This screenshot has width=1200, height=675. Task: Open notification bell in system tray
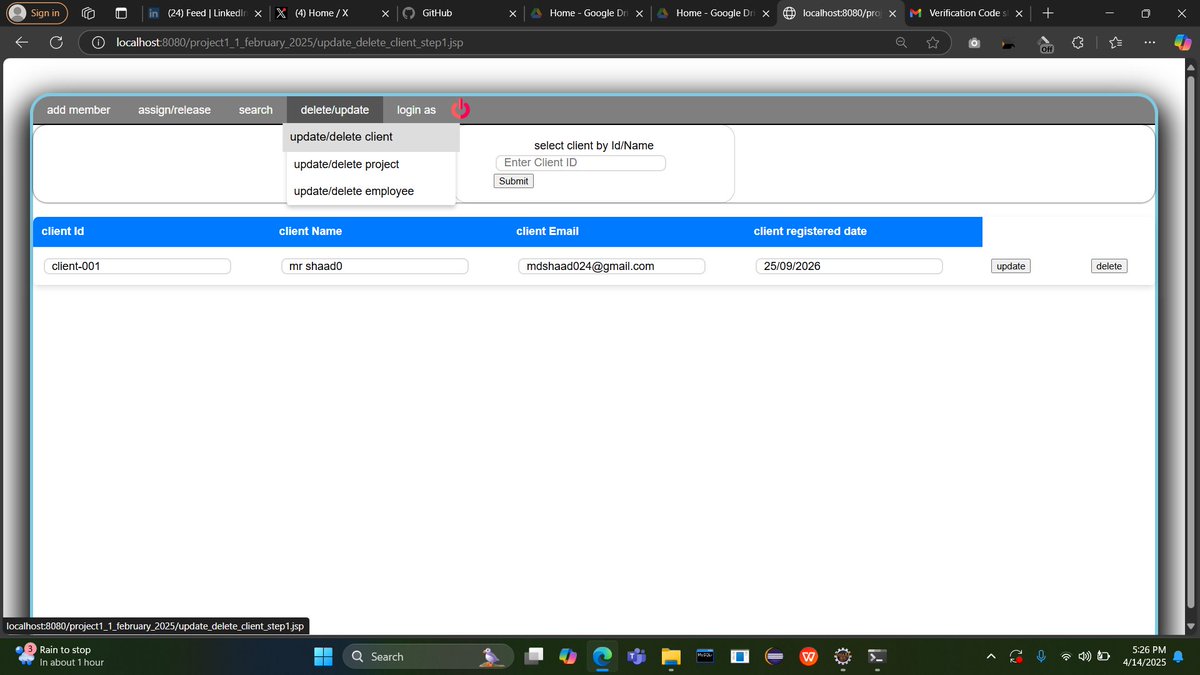click(x=1178, y=656)
